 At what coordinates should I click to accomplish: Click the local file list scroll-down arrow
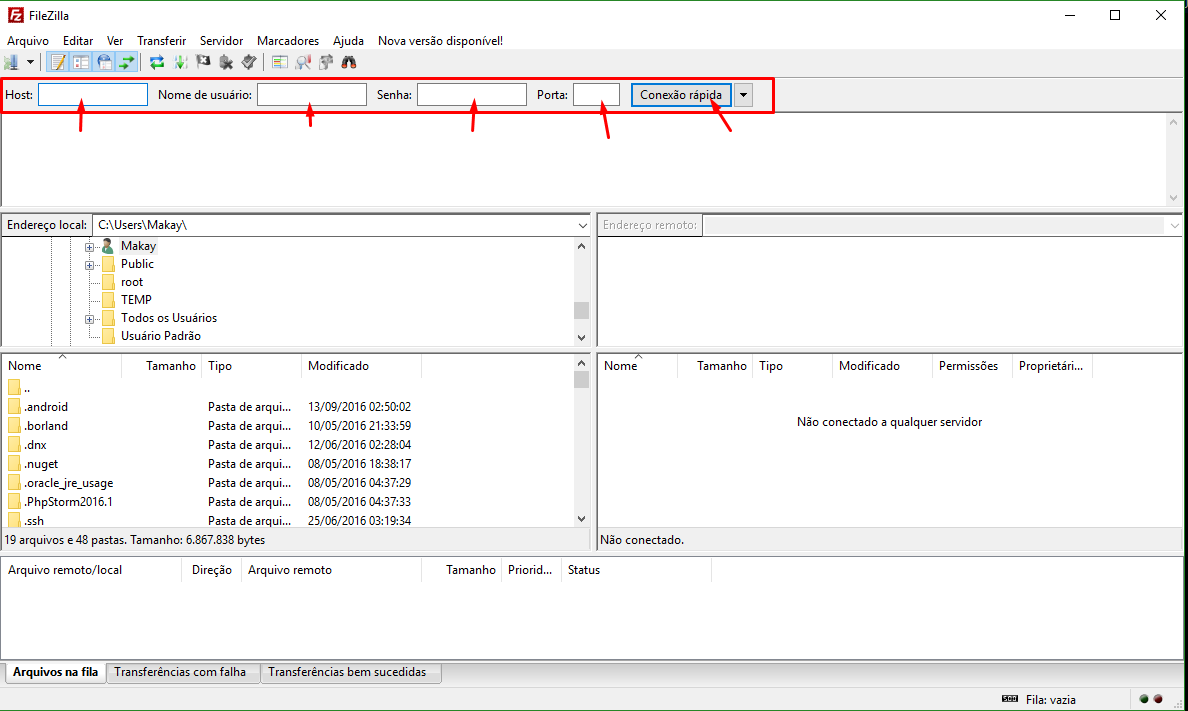click(581, 519)
